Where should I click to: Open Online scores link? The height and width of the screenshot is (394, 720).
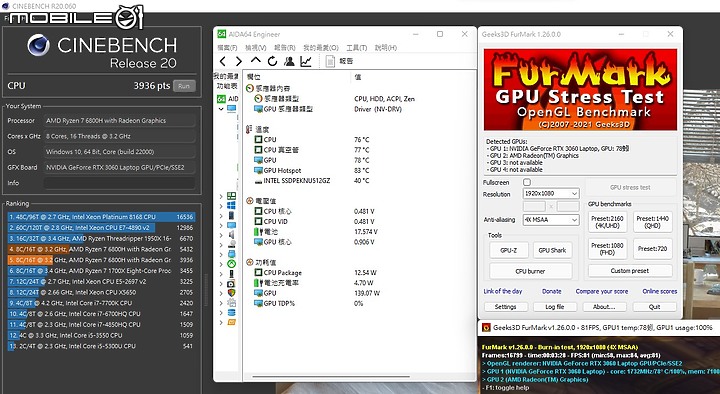pyautogui.click(x=659, y=291)
